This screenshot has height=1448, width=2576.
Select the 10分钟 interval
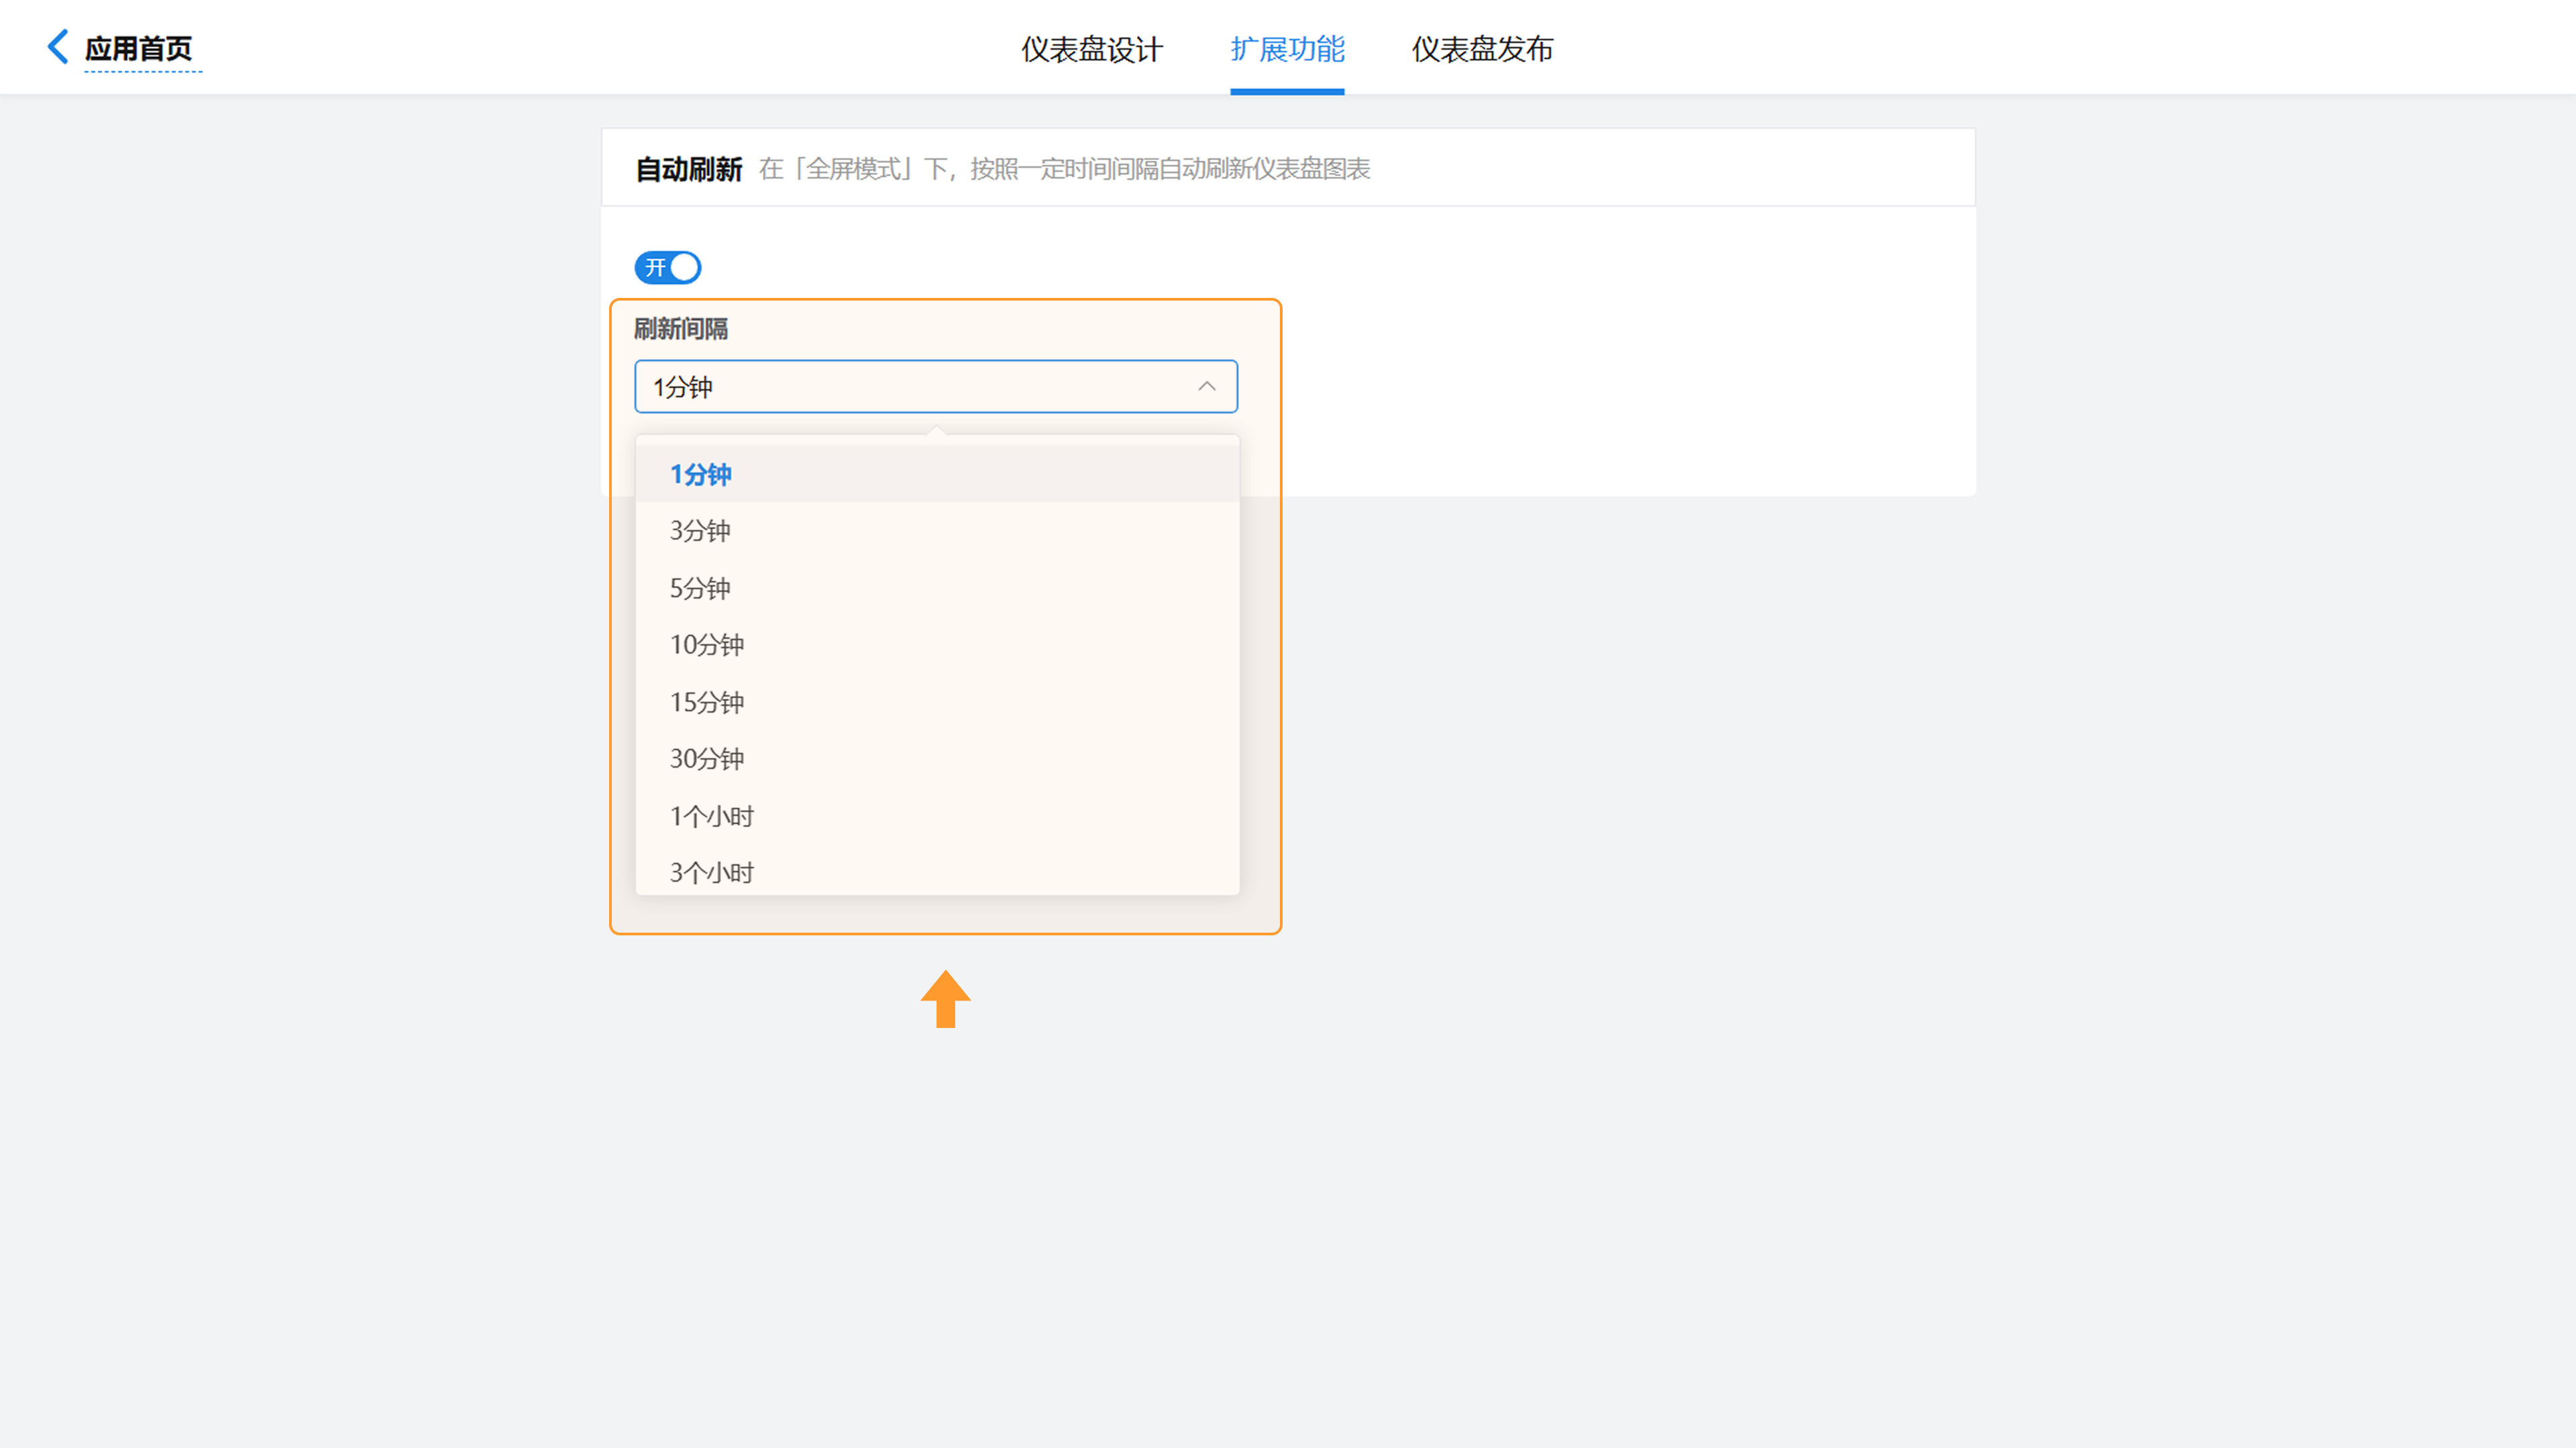[x=937, y=645]
